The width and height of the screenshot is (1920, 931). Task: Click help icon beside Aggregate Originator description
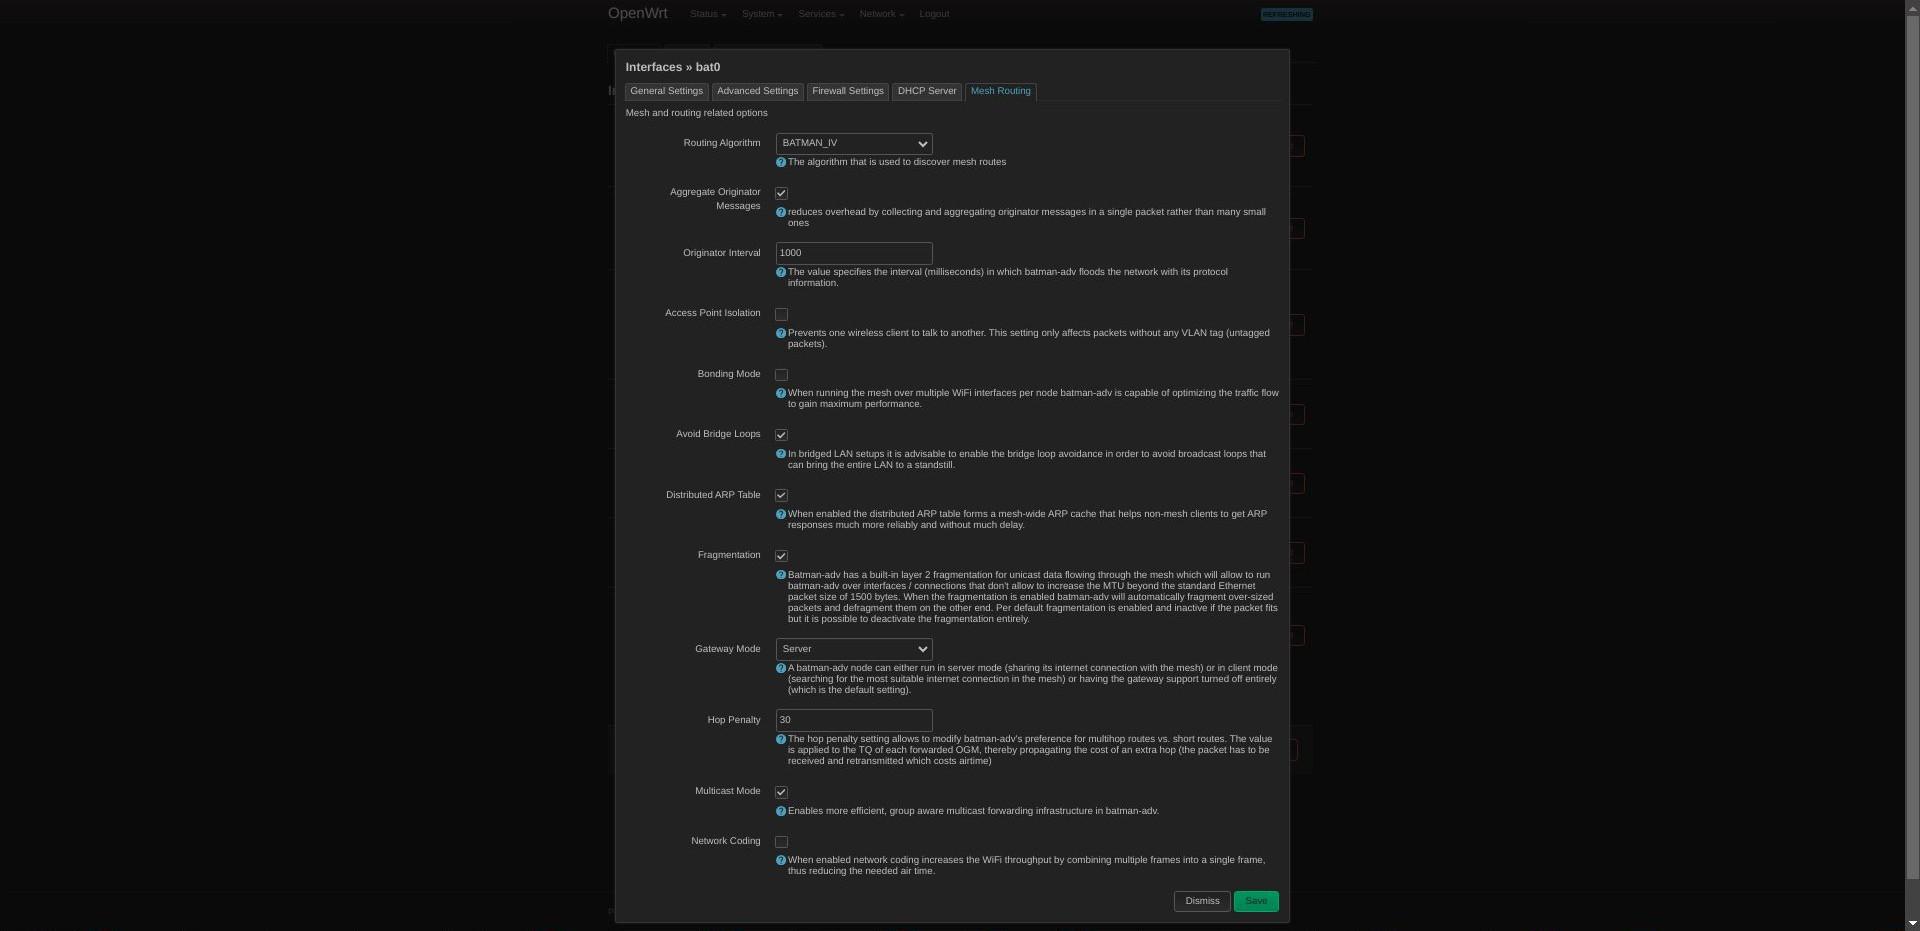[781, 212]
